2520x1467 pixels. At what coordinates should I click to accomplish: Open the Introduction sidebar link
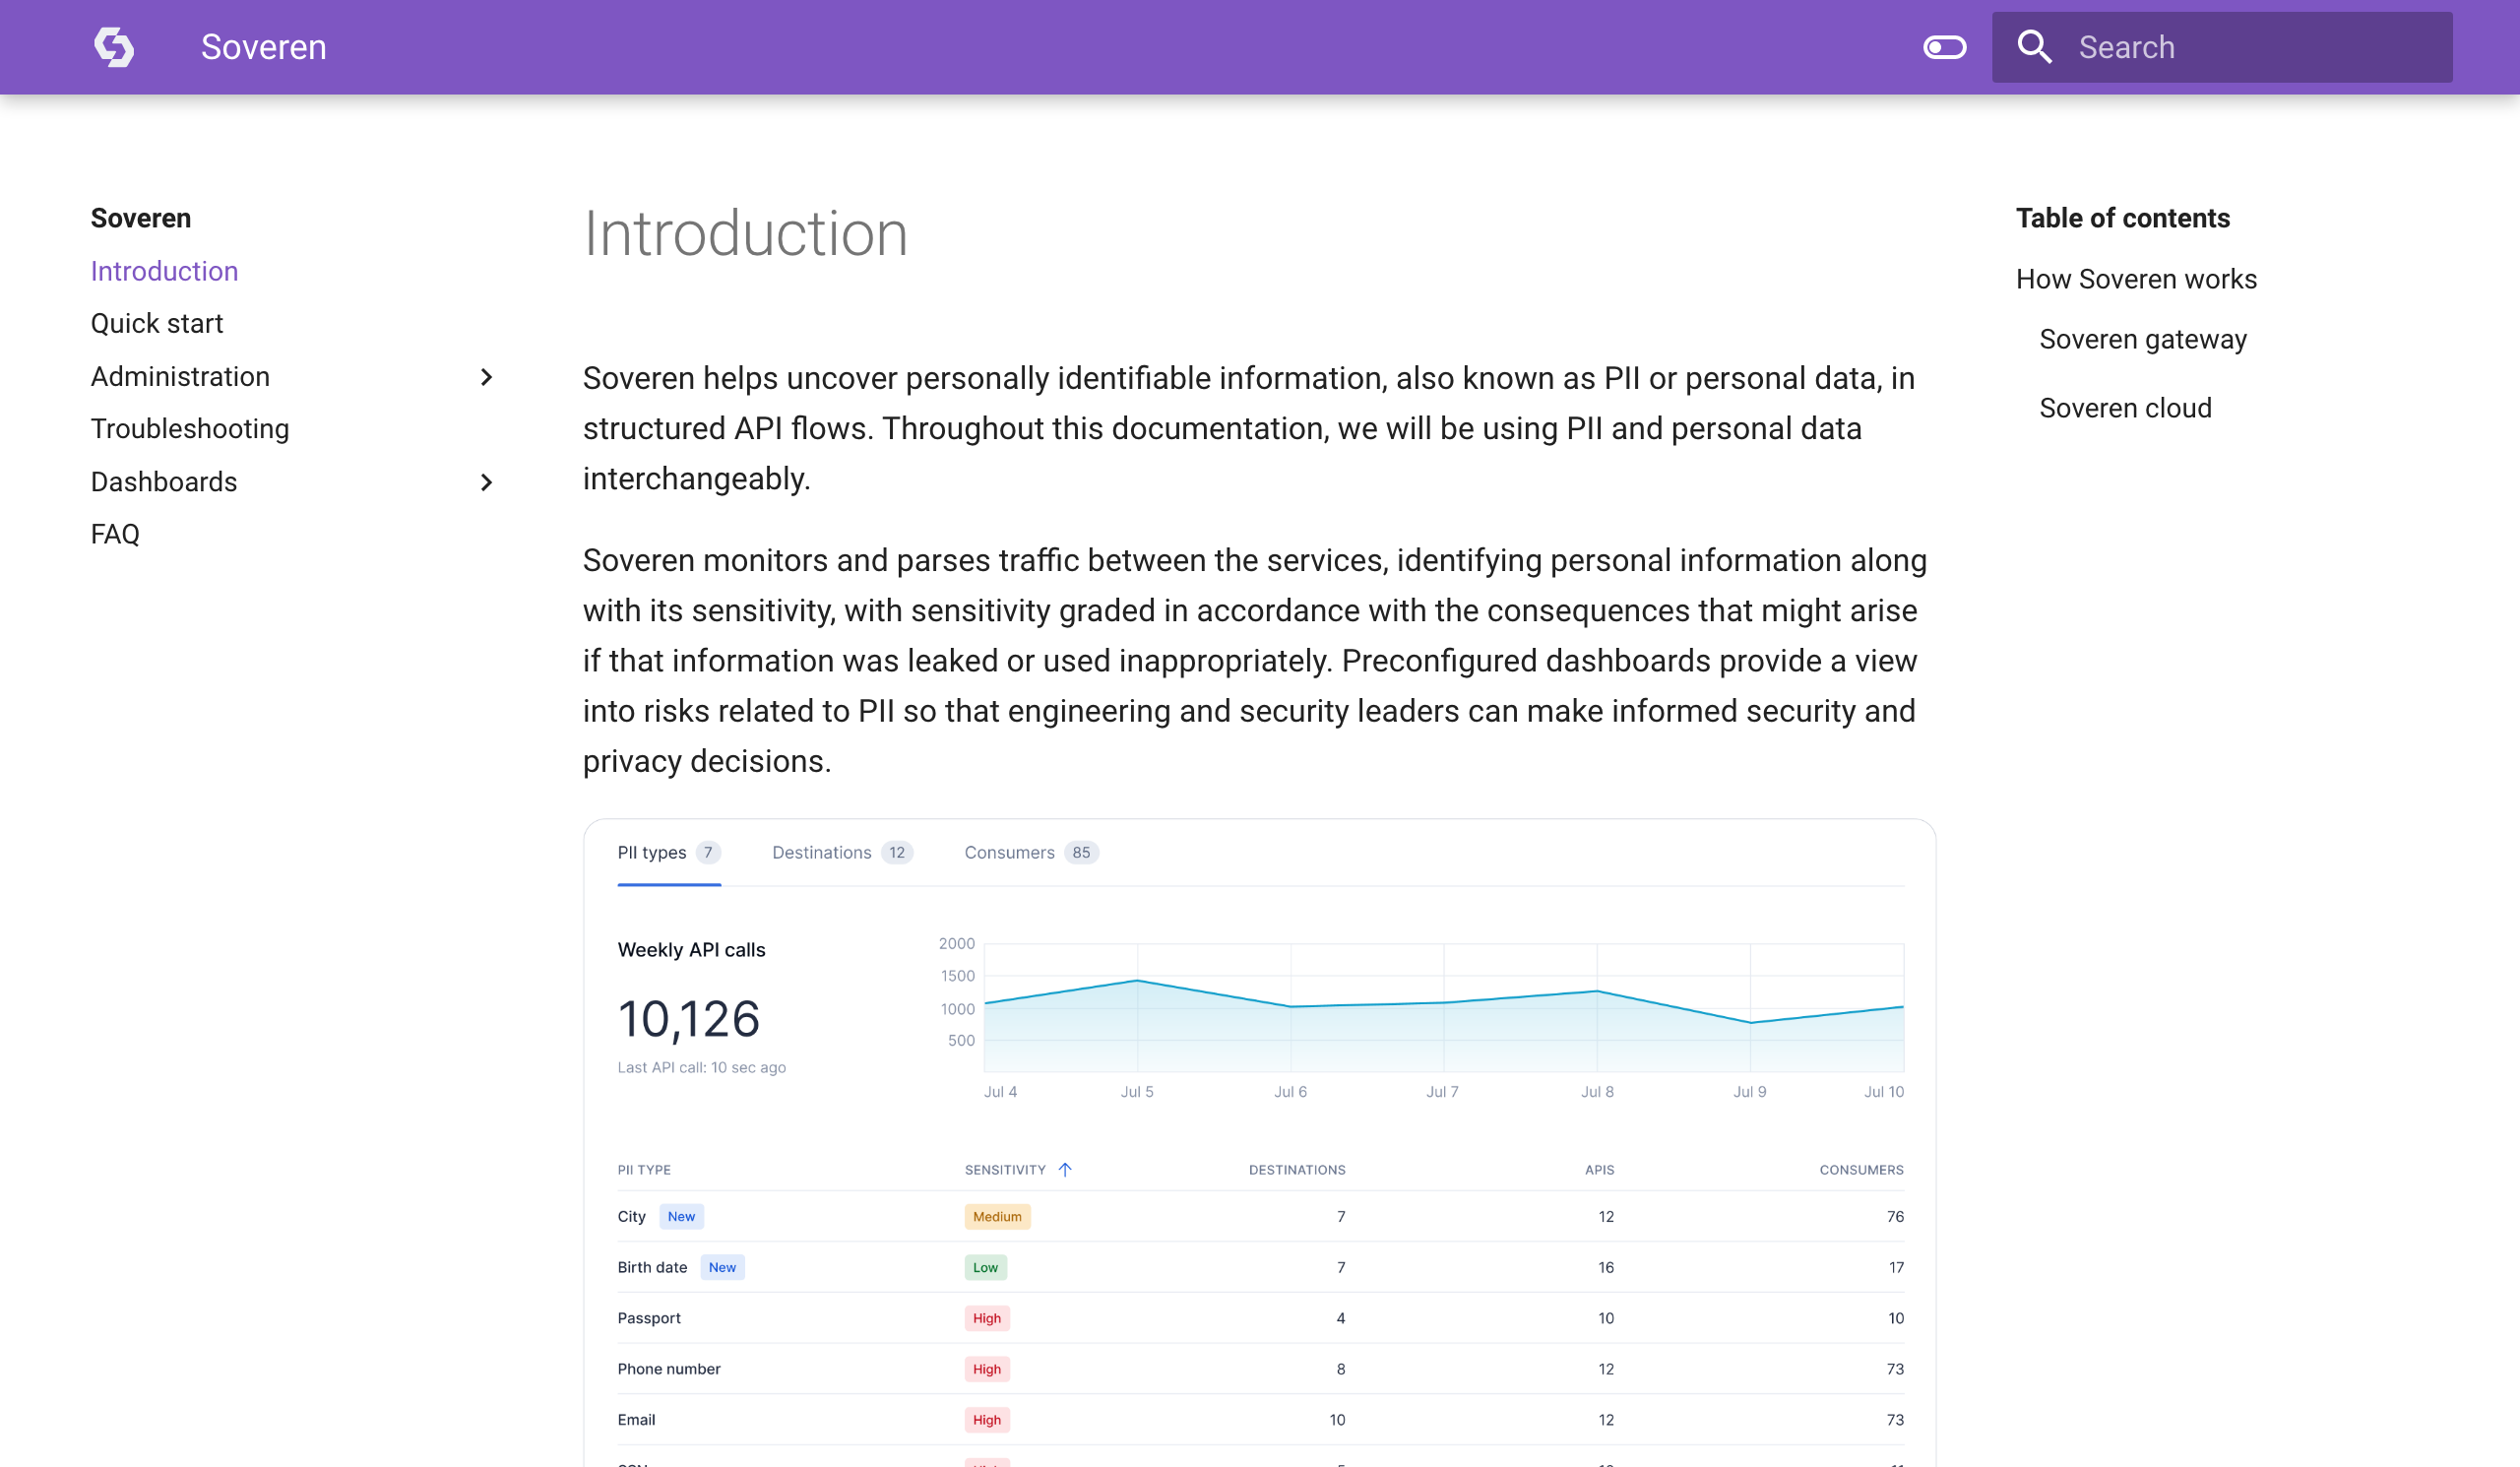164,271
